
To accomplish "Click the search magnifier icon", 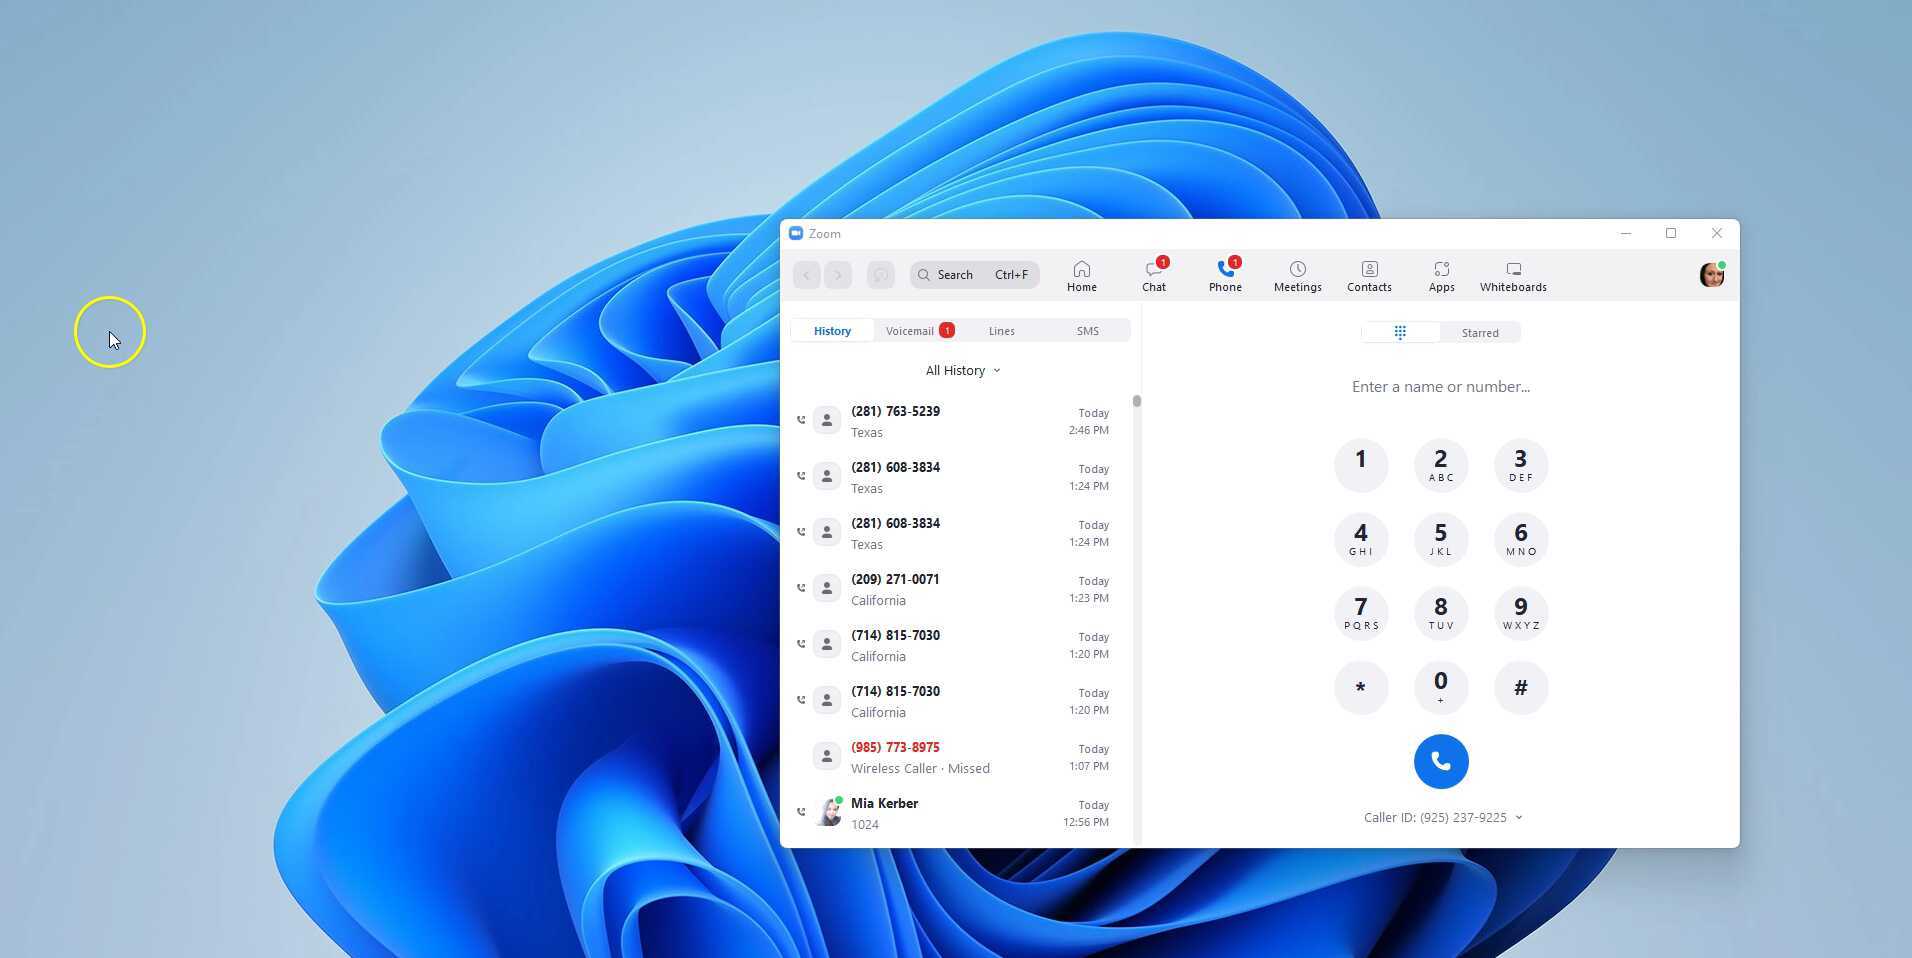I will click(x=925, y=274).
